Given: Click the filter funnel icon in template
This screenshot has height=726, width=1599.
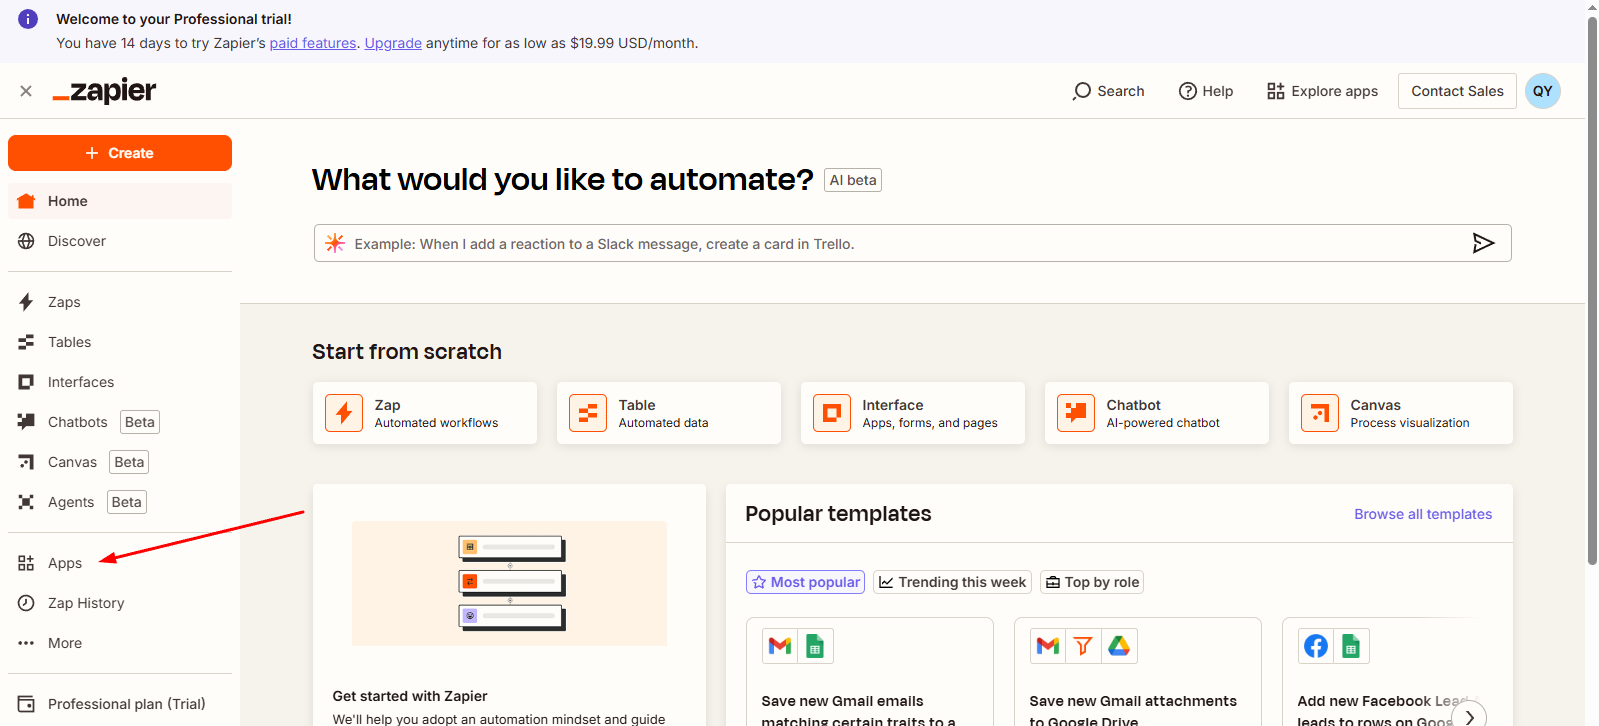Looking at the screenshot, I should tap(1083, 646).
